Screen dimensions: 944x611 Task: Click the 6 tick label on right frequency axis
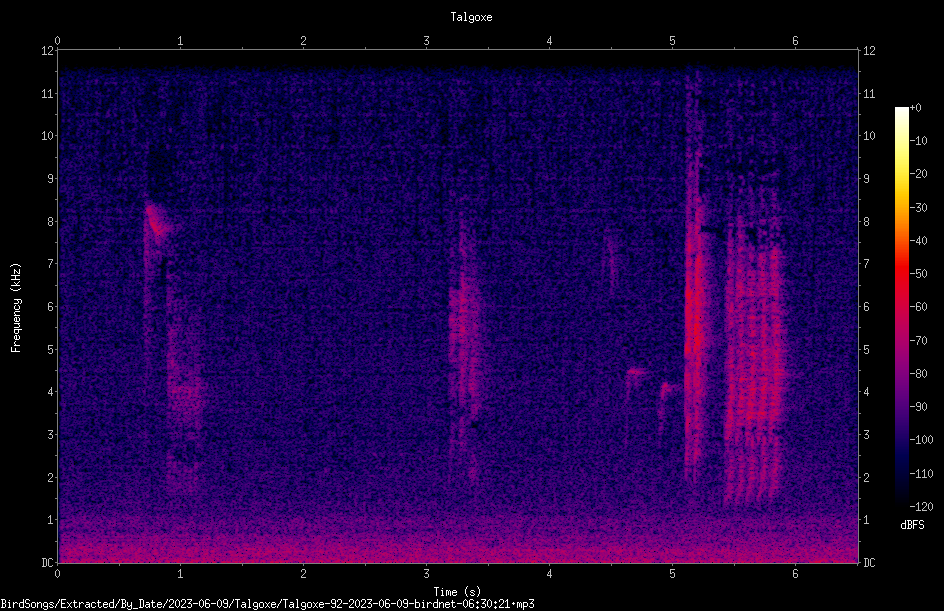pyautogui.click(x=866, y=307)
